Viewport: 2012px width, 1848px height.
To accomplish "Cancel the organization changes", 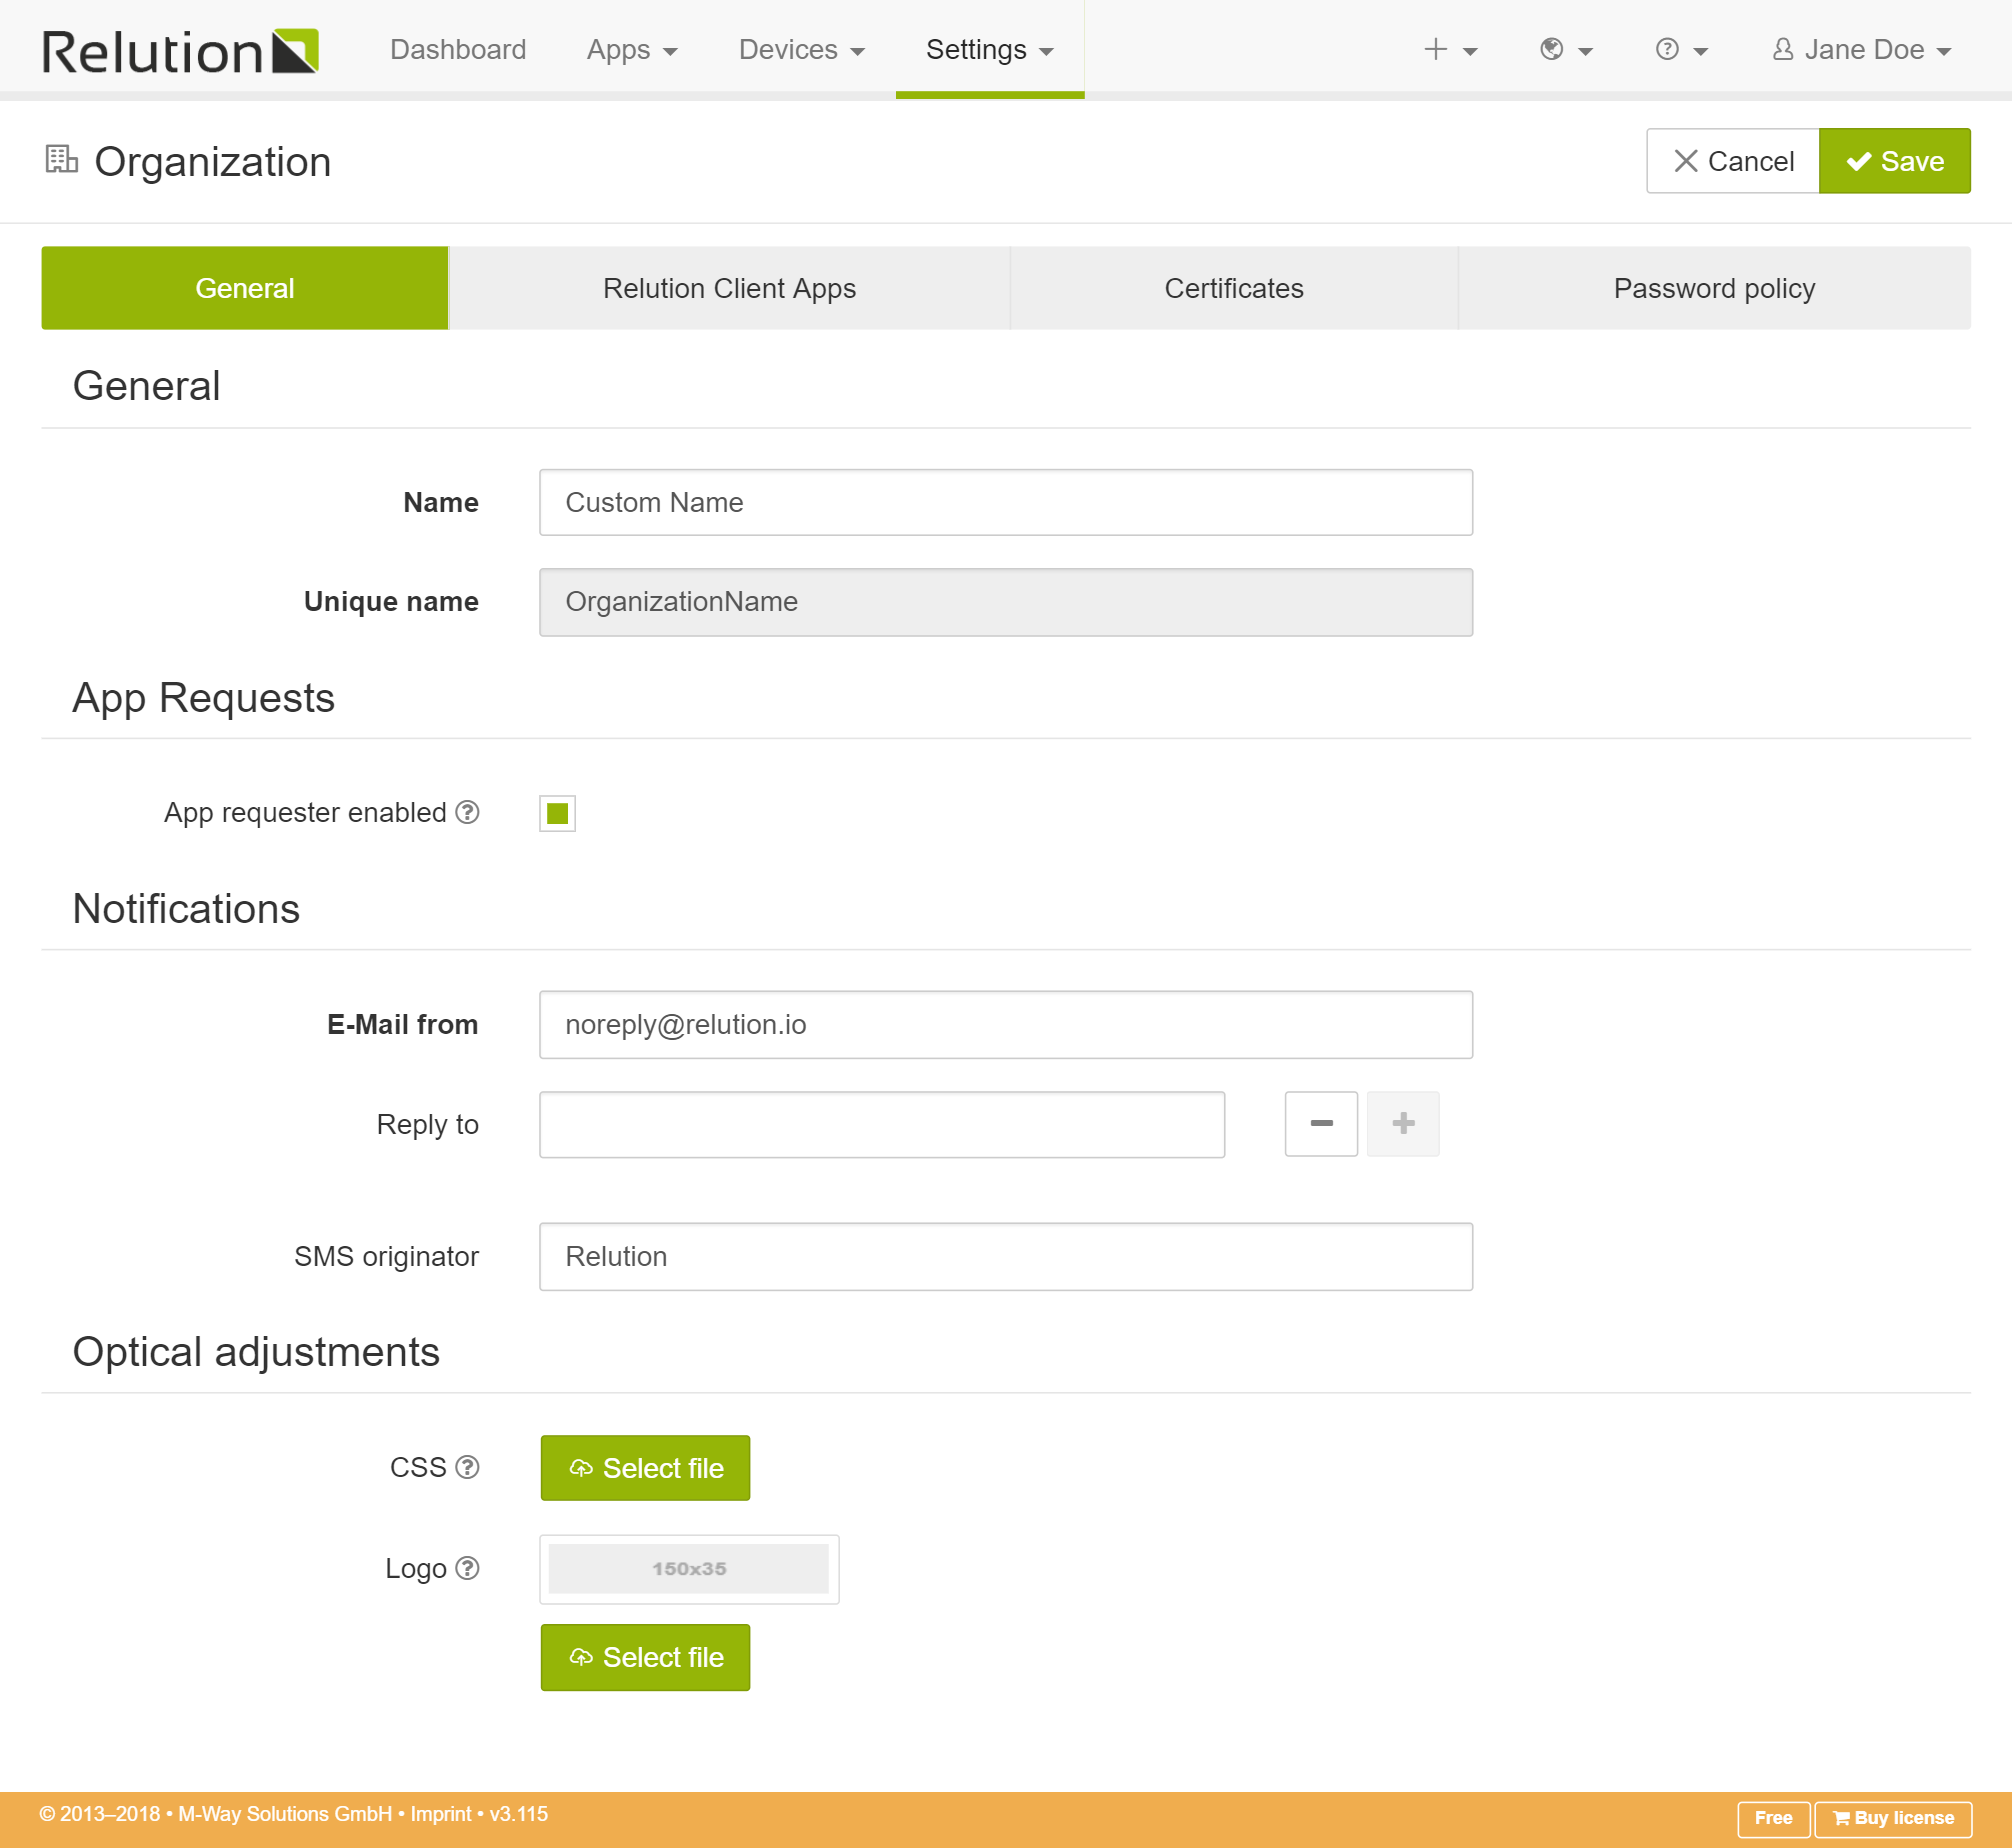I will pos(1732,161).
